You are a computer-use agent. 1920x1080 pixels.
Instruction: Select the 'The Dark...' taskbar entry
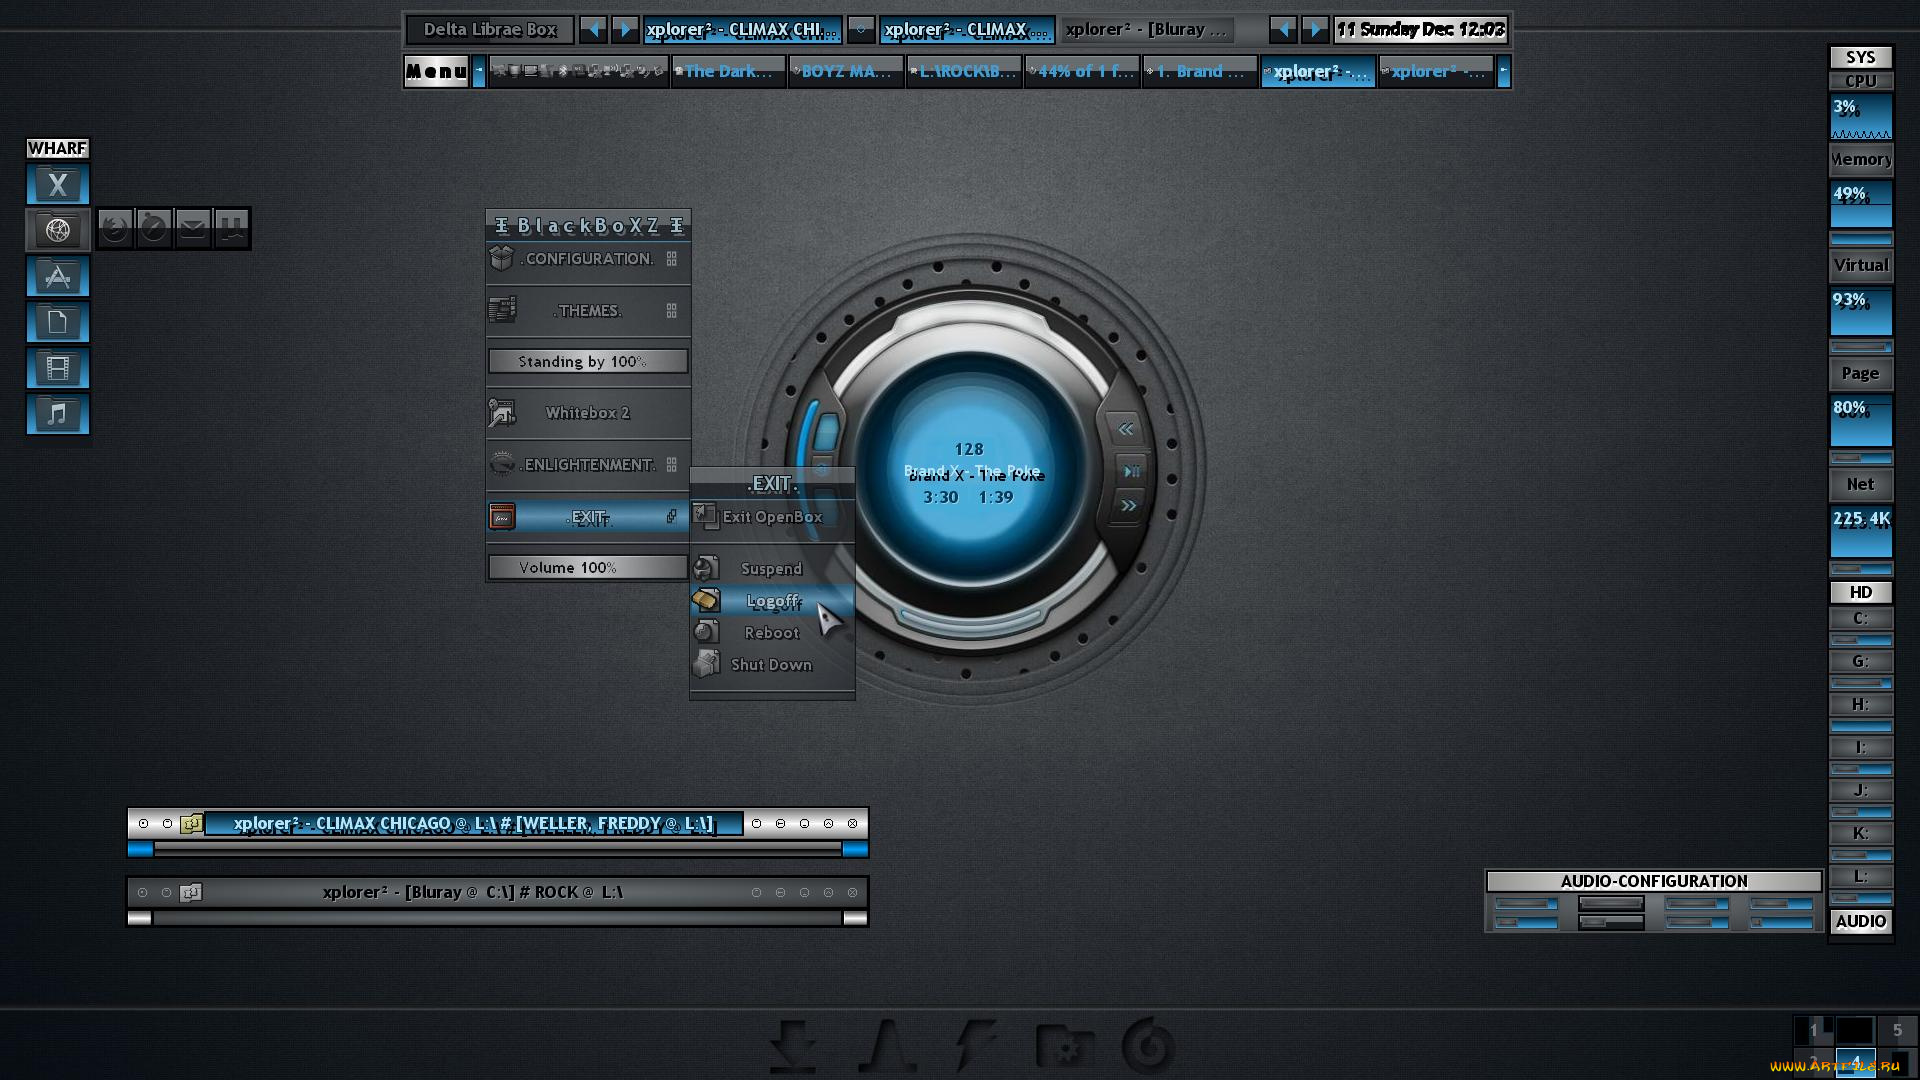pyautogui.click(x=728, y=71)
